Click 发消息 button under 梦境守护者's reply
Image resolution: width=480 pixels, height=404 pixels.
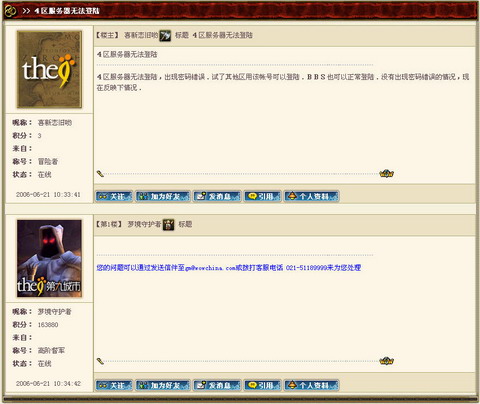tap(217, 385)
